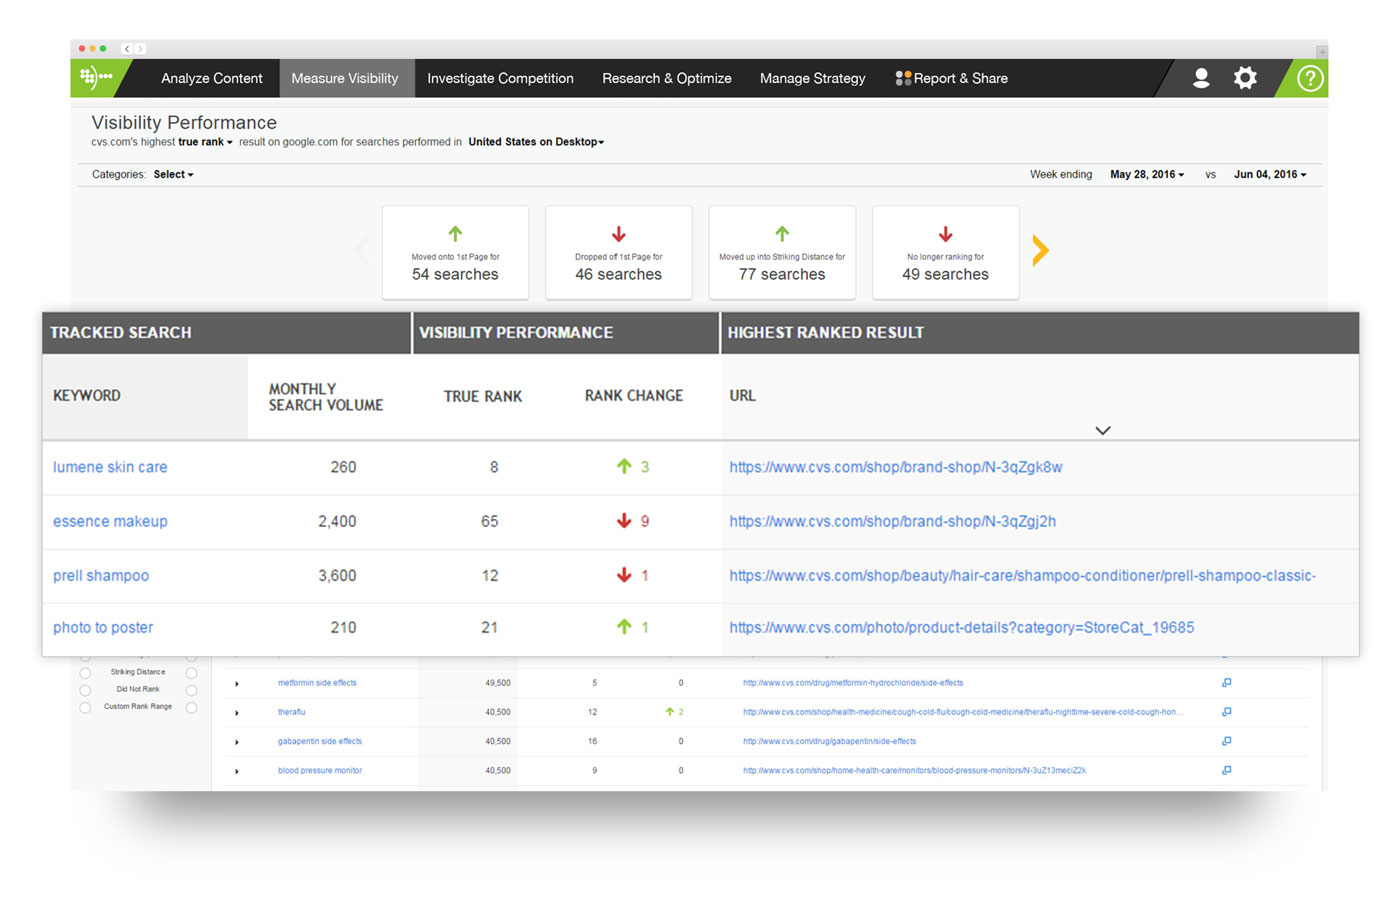1400x913 pixels.
Task: Expand the metformin side effects row
Action: tap(237, 684)
